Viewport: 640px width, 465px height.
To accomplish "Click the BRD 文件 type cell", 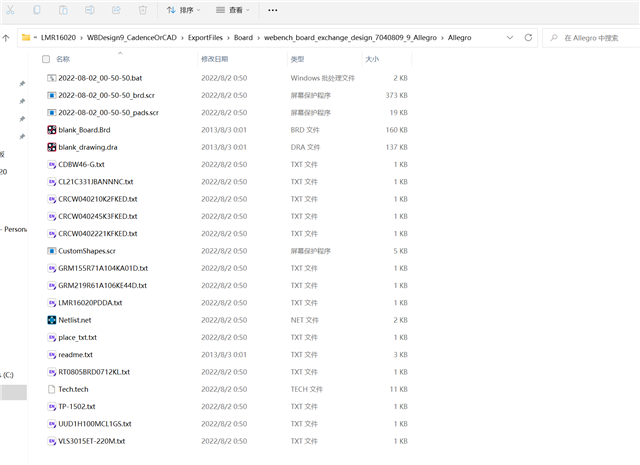I will [x=305, y=130].
